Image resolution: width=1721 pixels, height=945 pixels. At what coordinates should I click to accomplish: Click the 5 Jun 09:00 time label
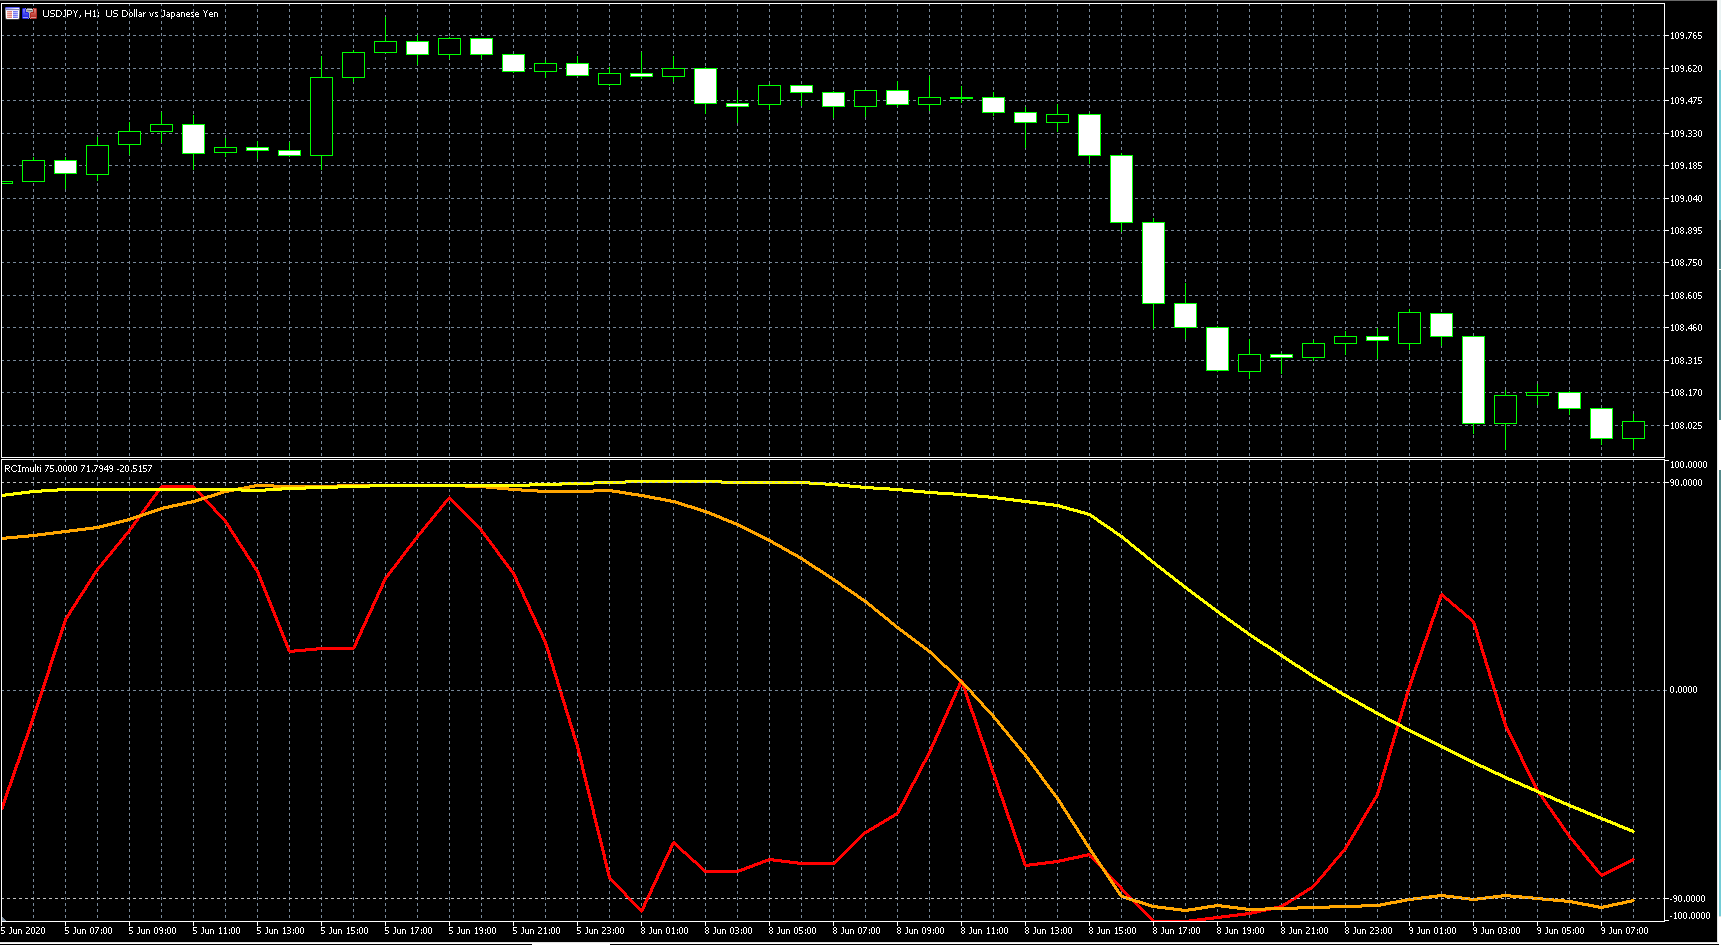pos(152,931)
